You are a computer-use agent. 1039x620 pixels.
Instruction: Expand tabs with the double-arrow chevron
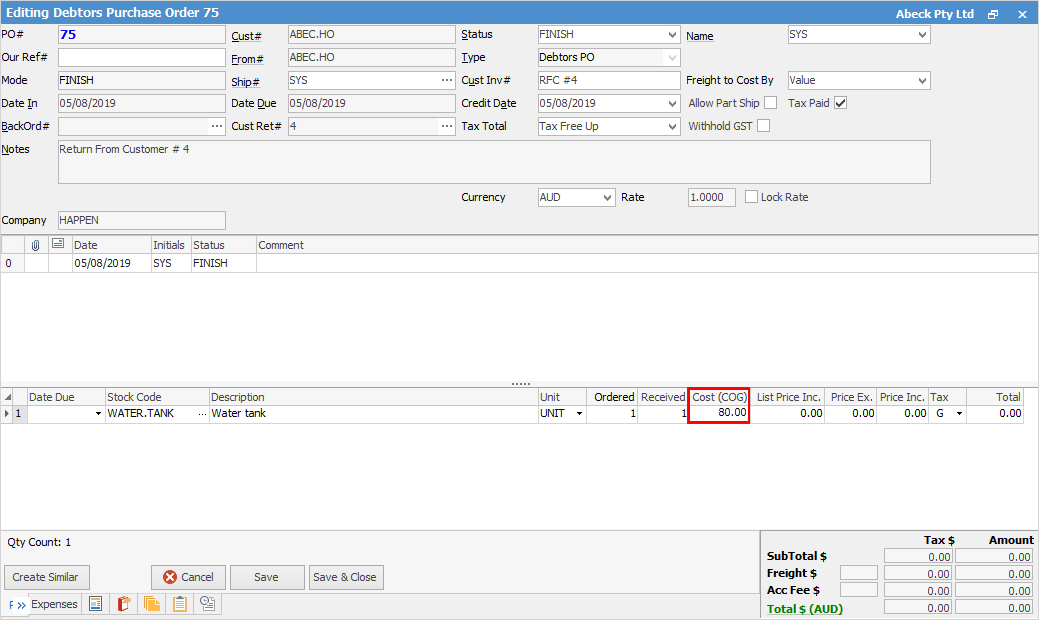click(21, 605)
